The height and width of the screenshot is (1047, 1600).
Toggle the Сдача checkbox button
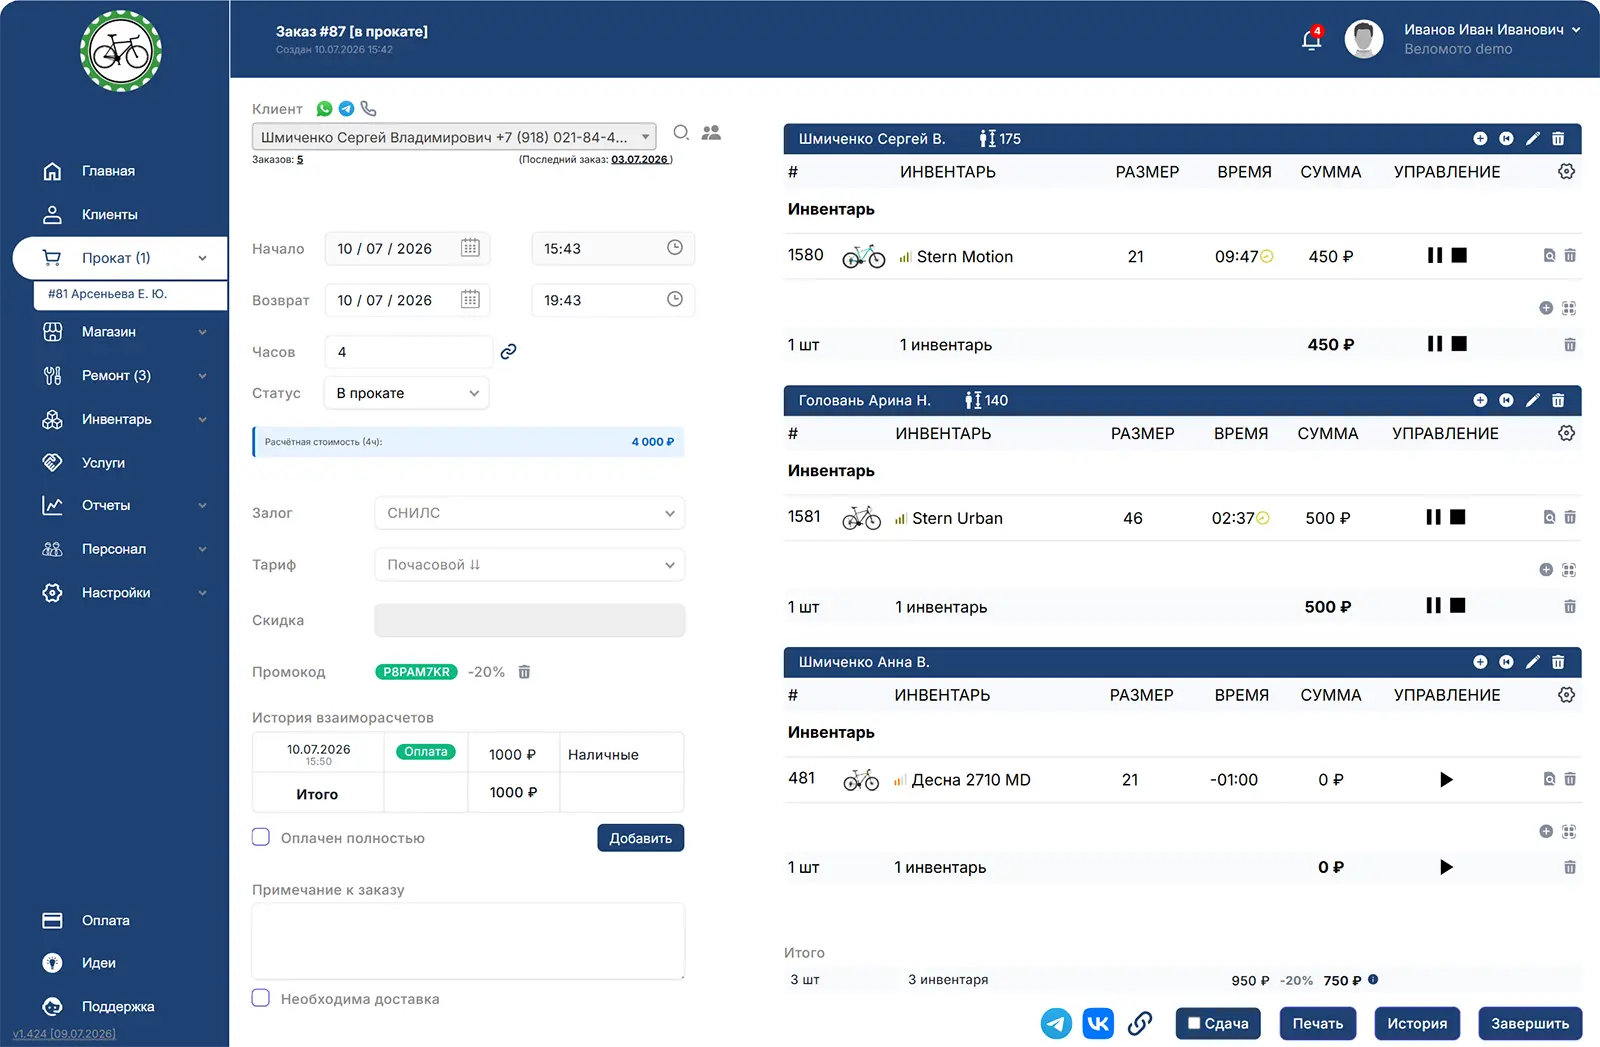1218,1023
